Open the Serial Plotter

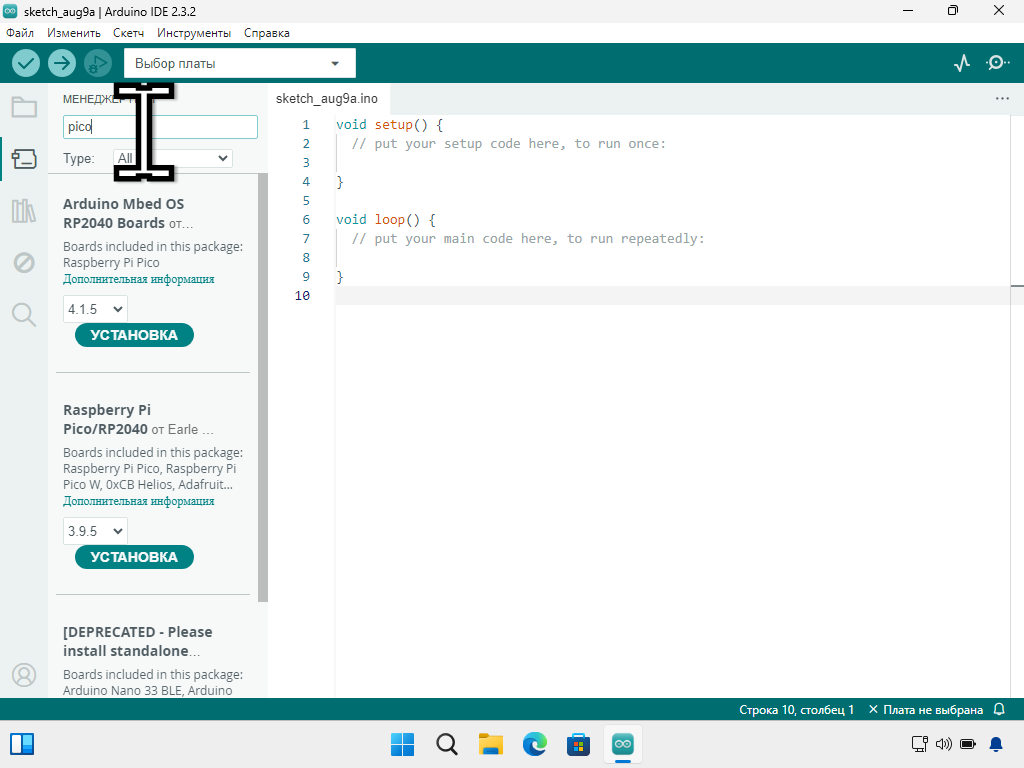tap(962, 63)
